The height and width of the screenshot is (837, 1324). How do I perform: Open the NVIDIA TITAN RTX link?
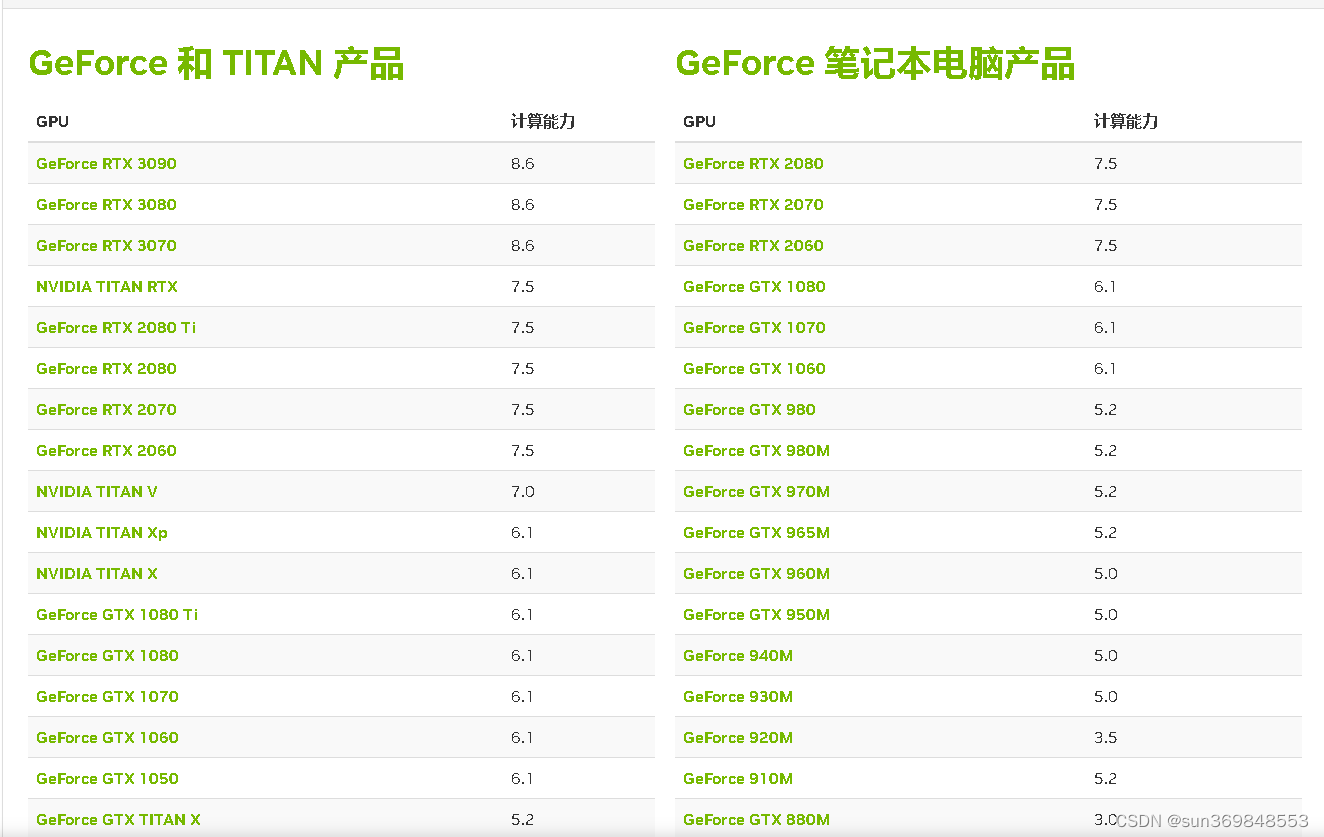pyautogui.click(x=107, y=286)
